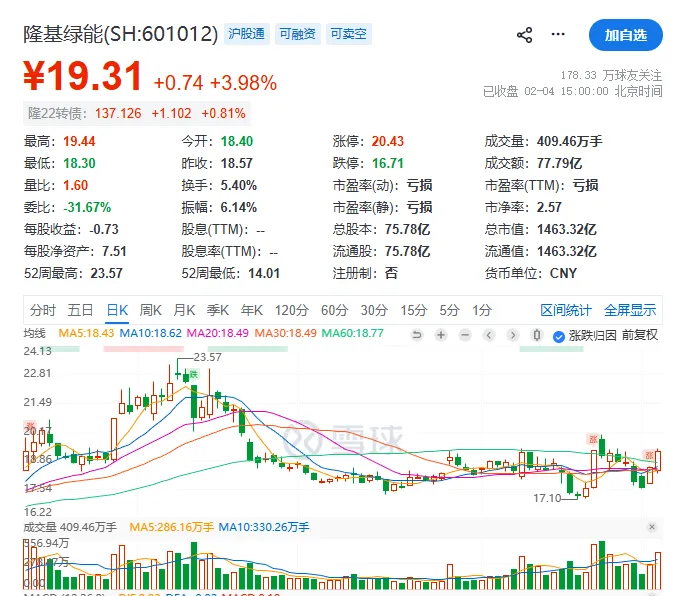The width and height of the screenshot is (683, 596).
Task: Select the 日K chart tab
Action: click(x=117, y=310)
